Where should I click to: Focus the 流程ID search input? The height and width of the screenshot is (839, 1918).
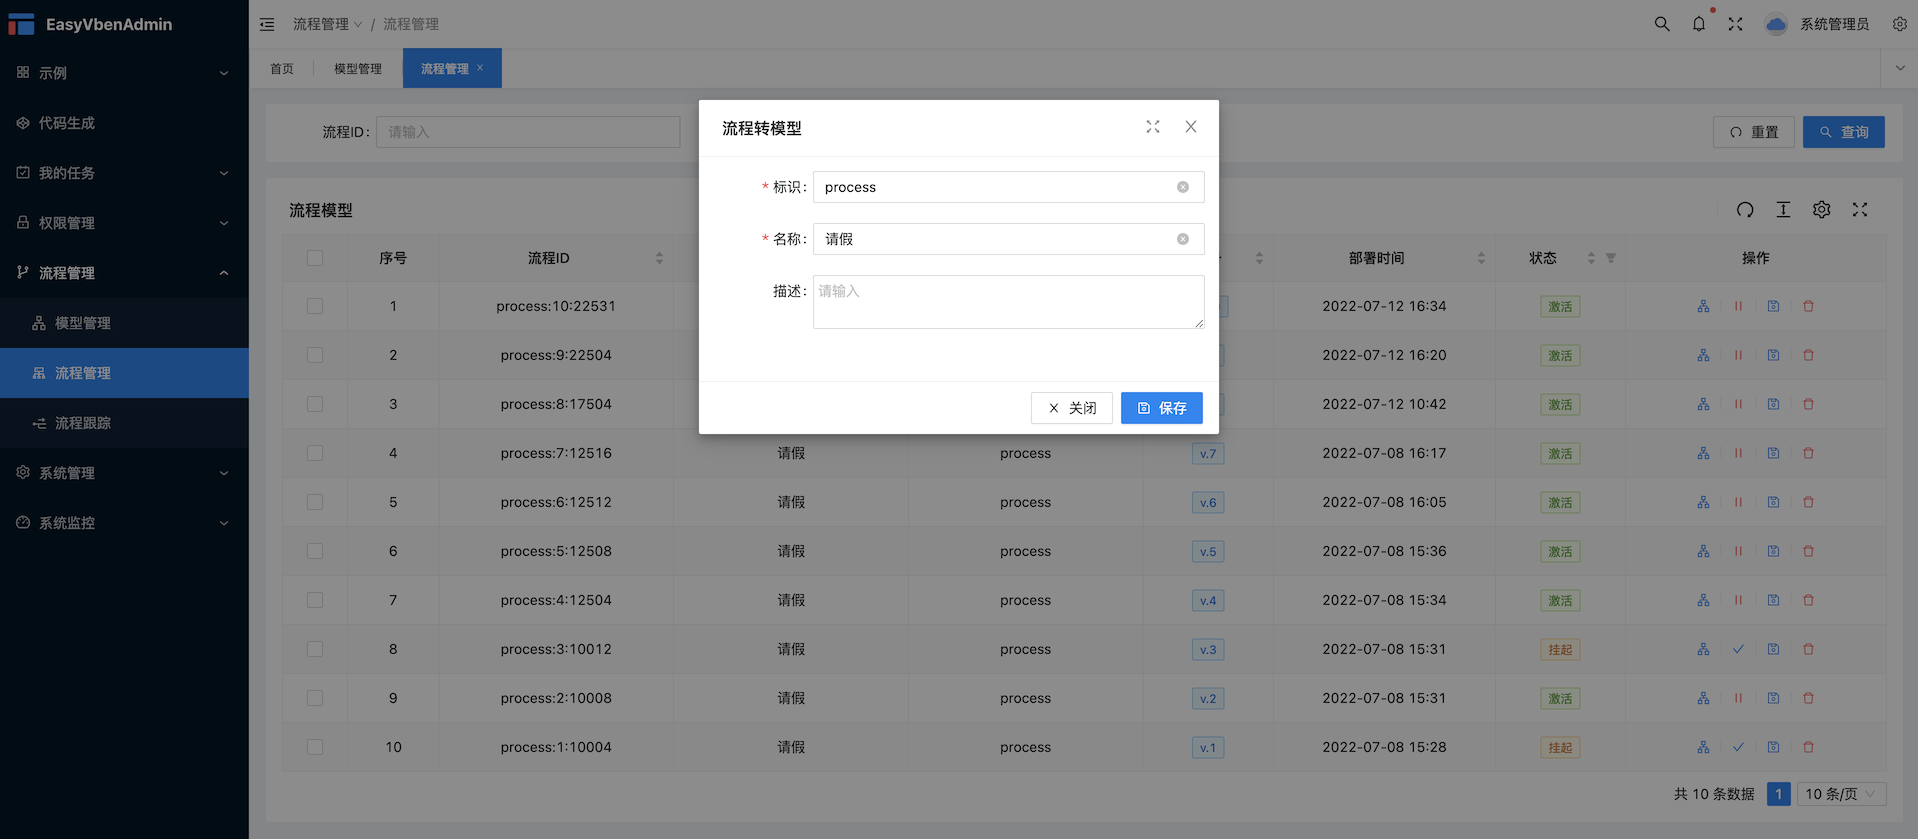[528, 132]
